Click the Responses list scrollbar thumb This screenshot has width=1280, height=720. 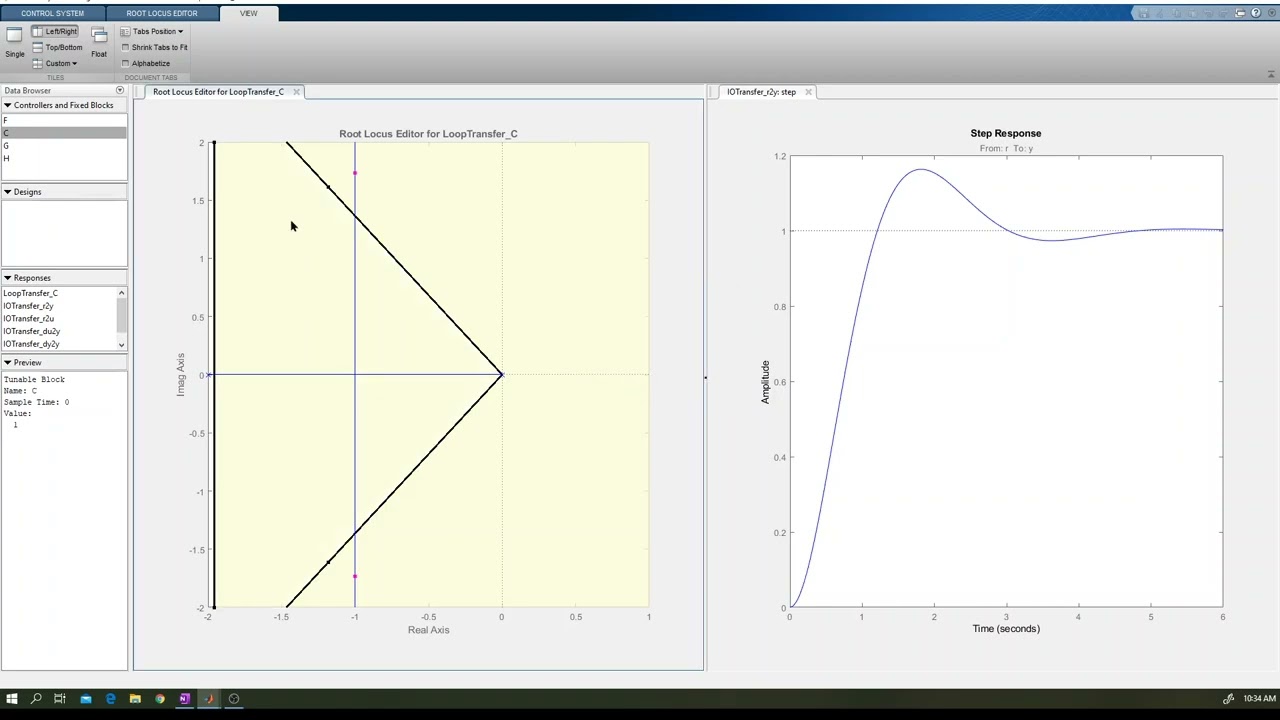coord(122,315)
